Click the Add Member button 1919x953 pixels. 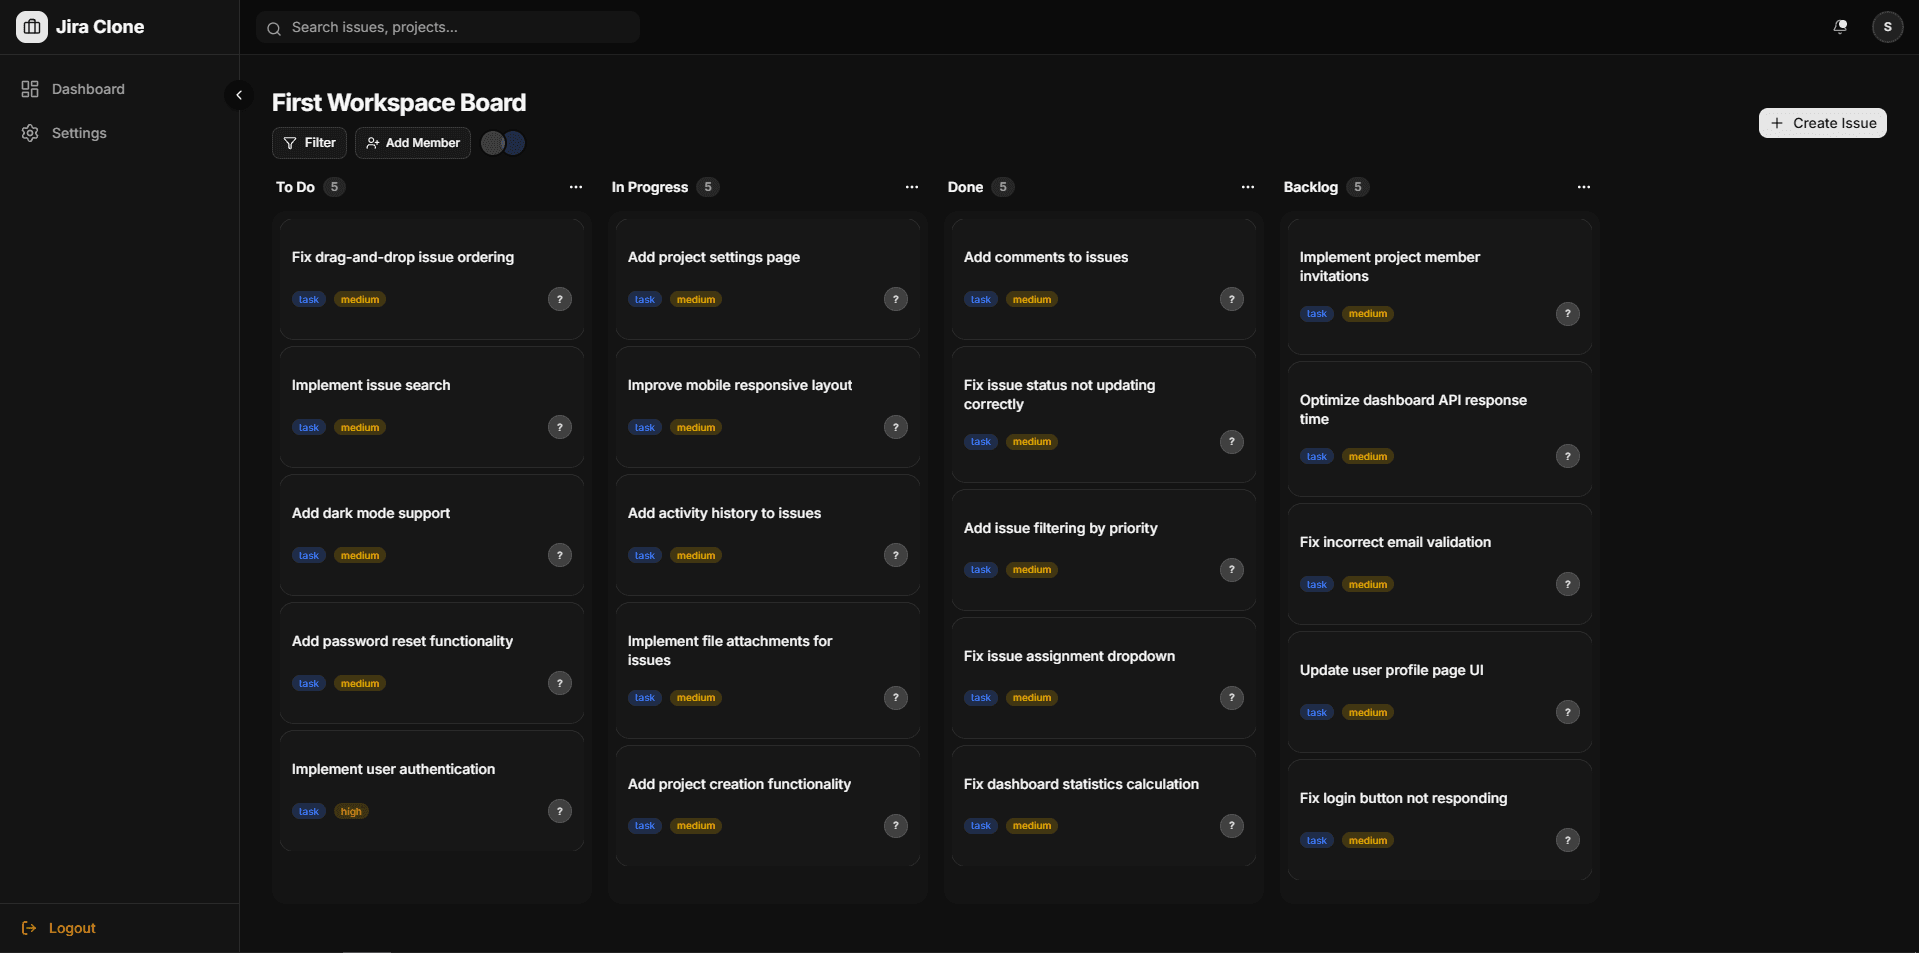pos(413,143)
